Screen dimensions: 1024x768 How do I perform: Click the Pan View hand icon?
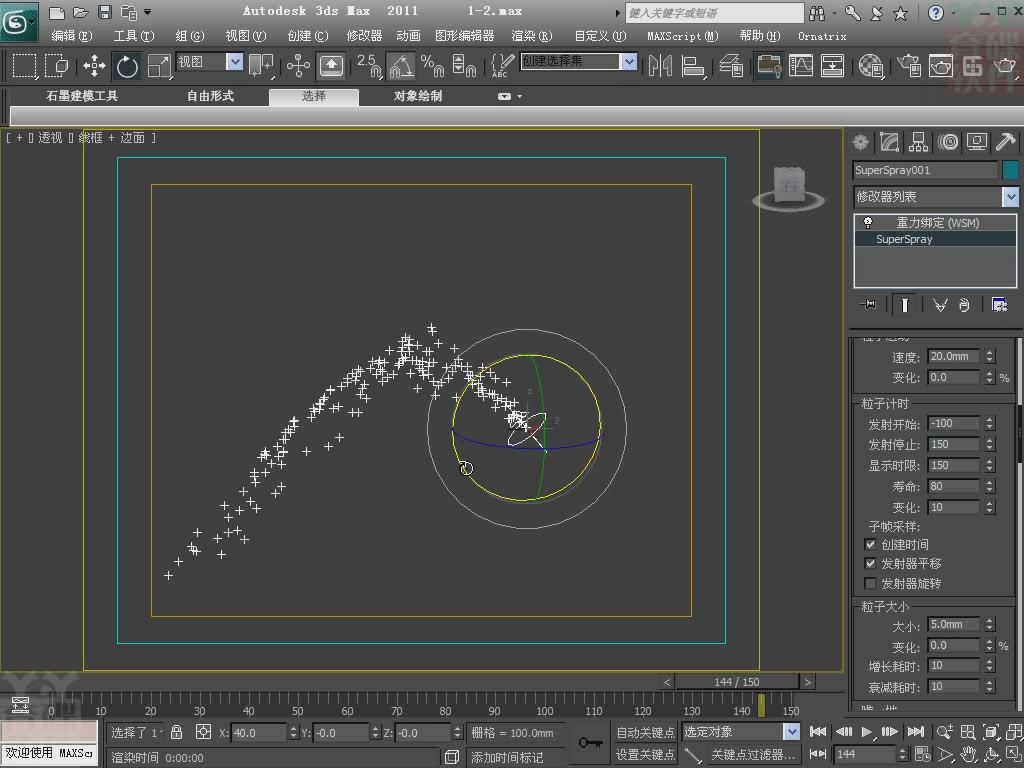tap(968, 754)
